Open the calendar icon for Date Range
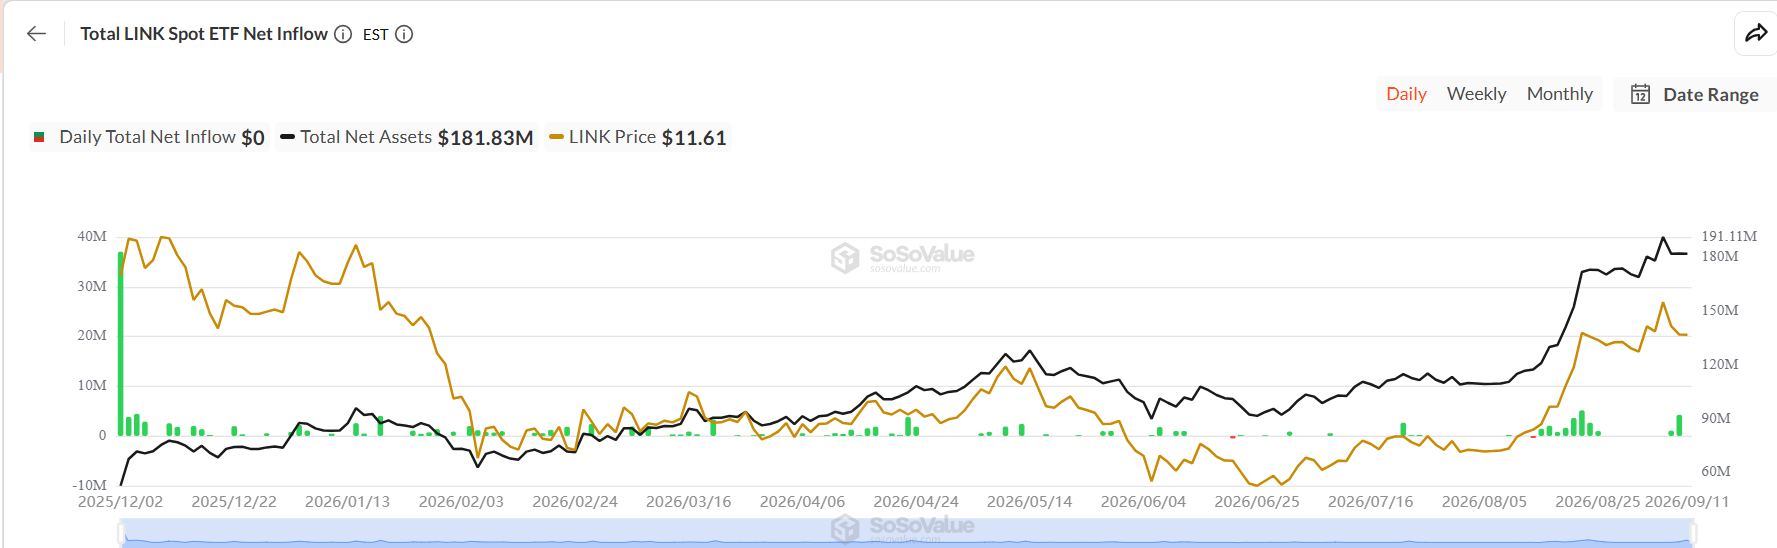Image resolution: width=1777 pixels, height=548 pixels. [x=1640, y=94]
